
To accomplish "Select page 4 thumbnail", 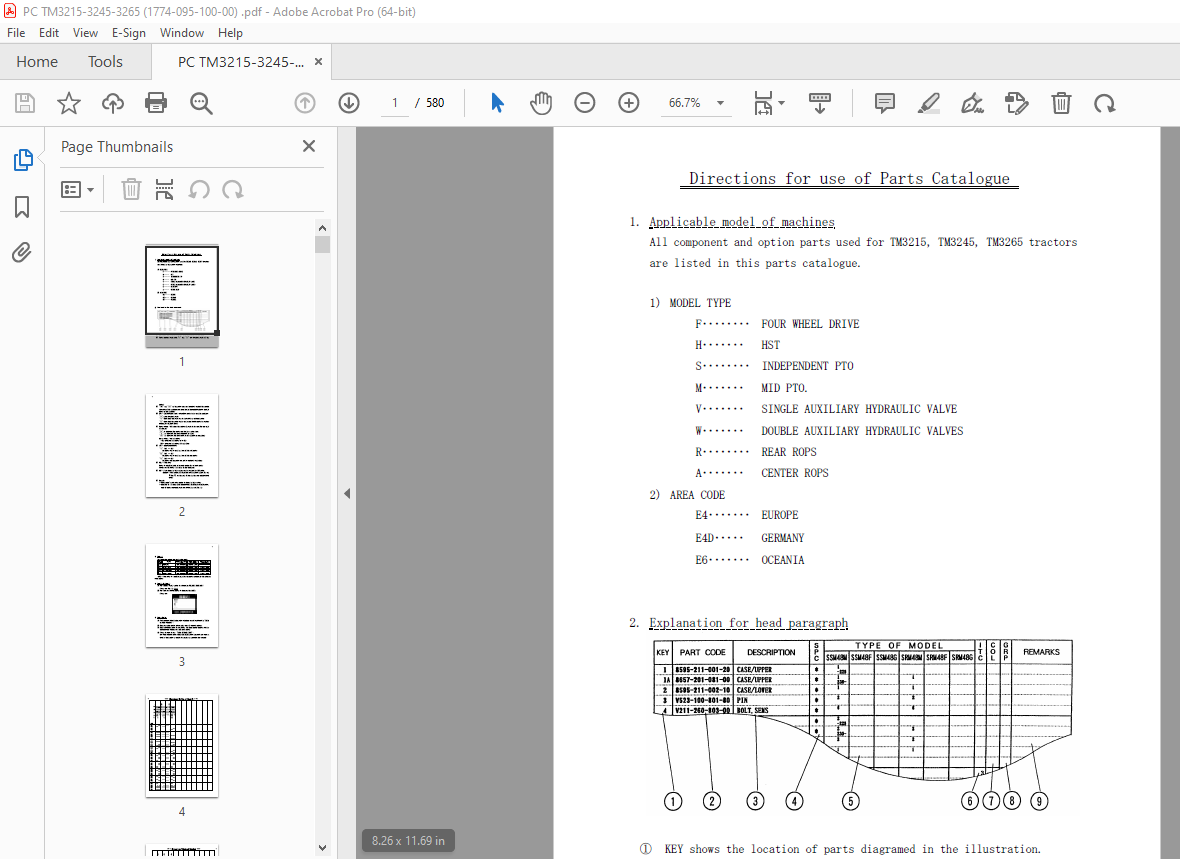I will (x=182, y=745).
